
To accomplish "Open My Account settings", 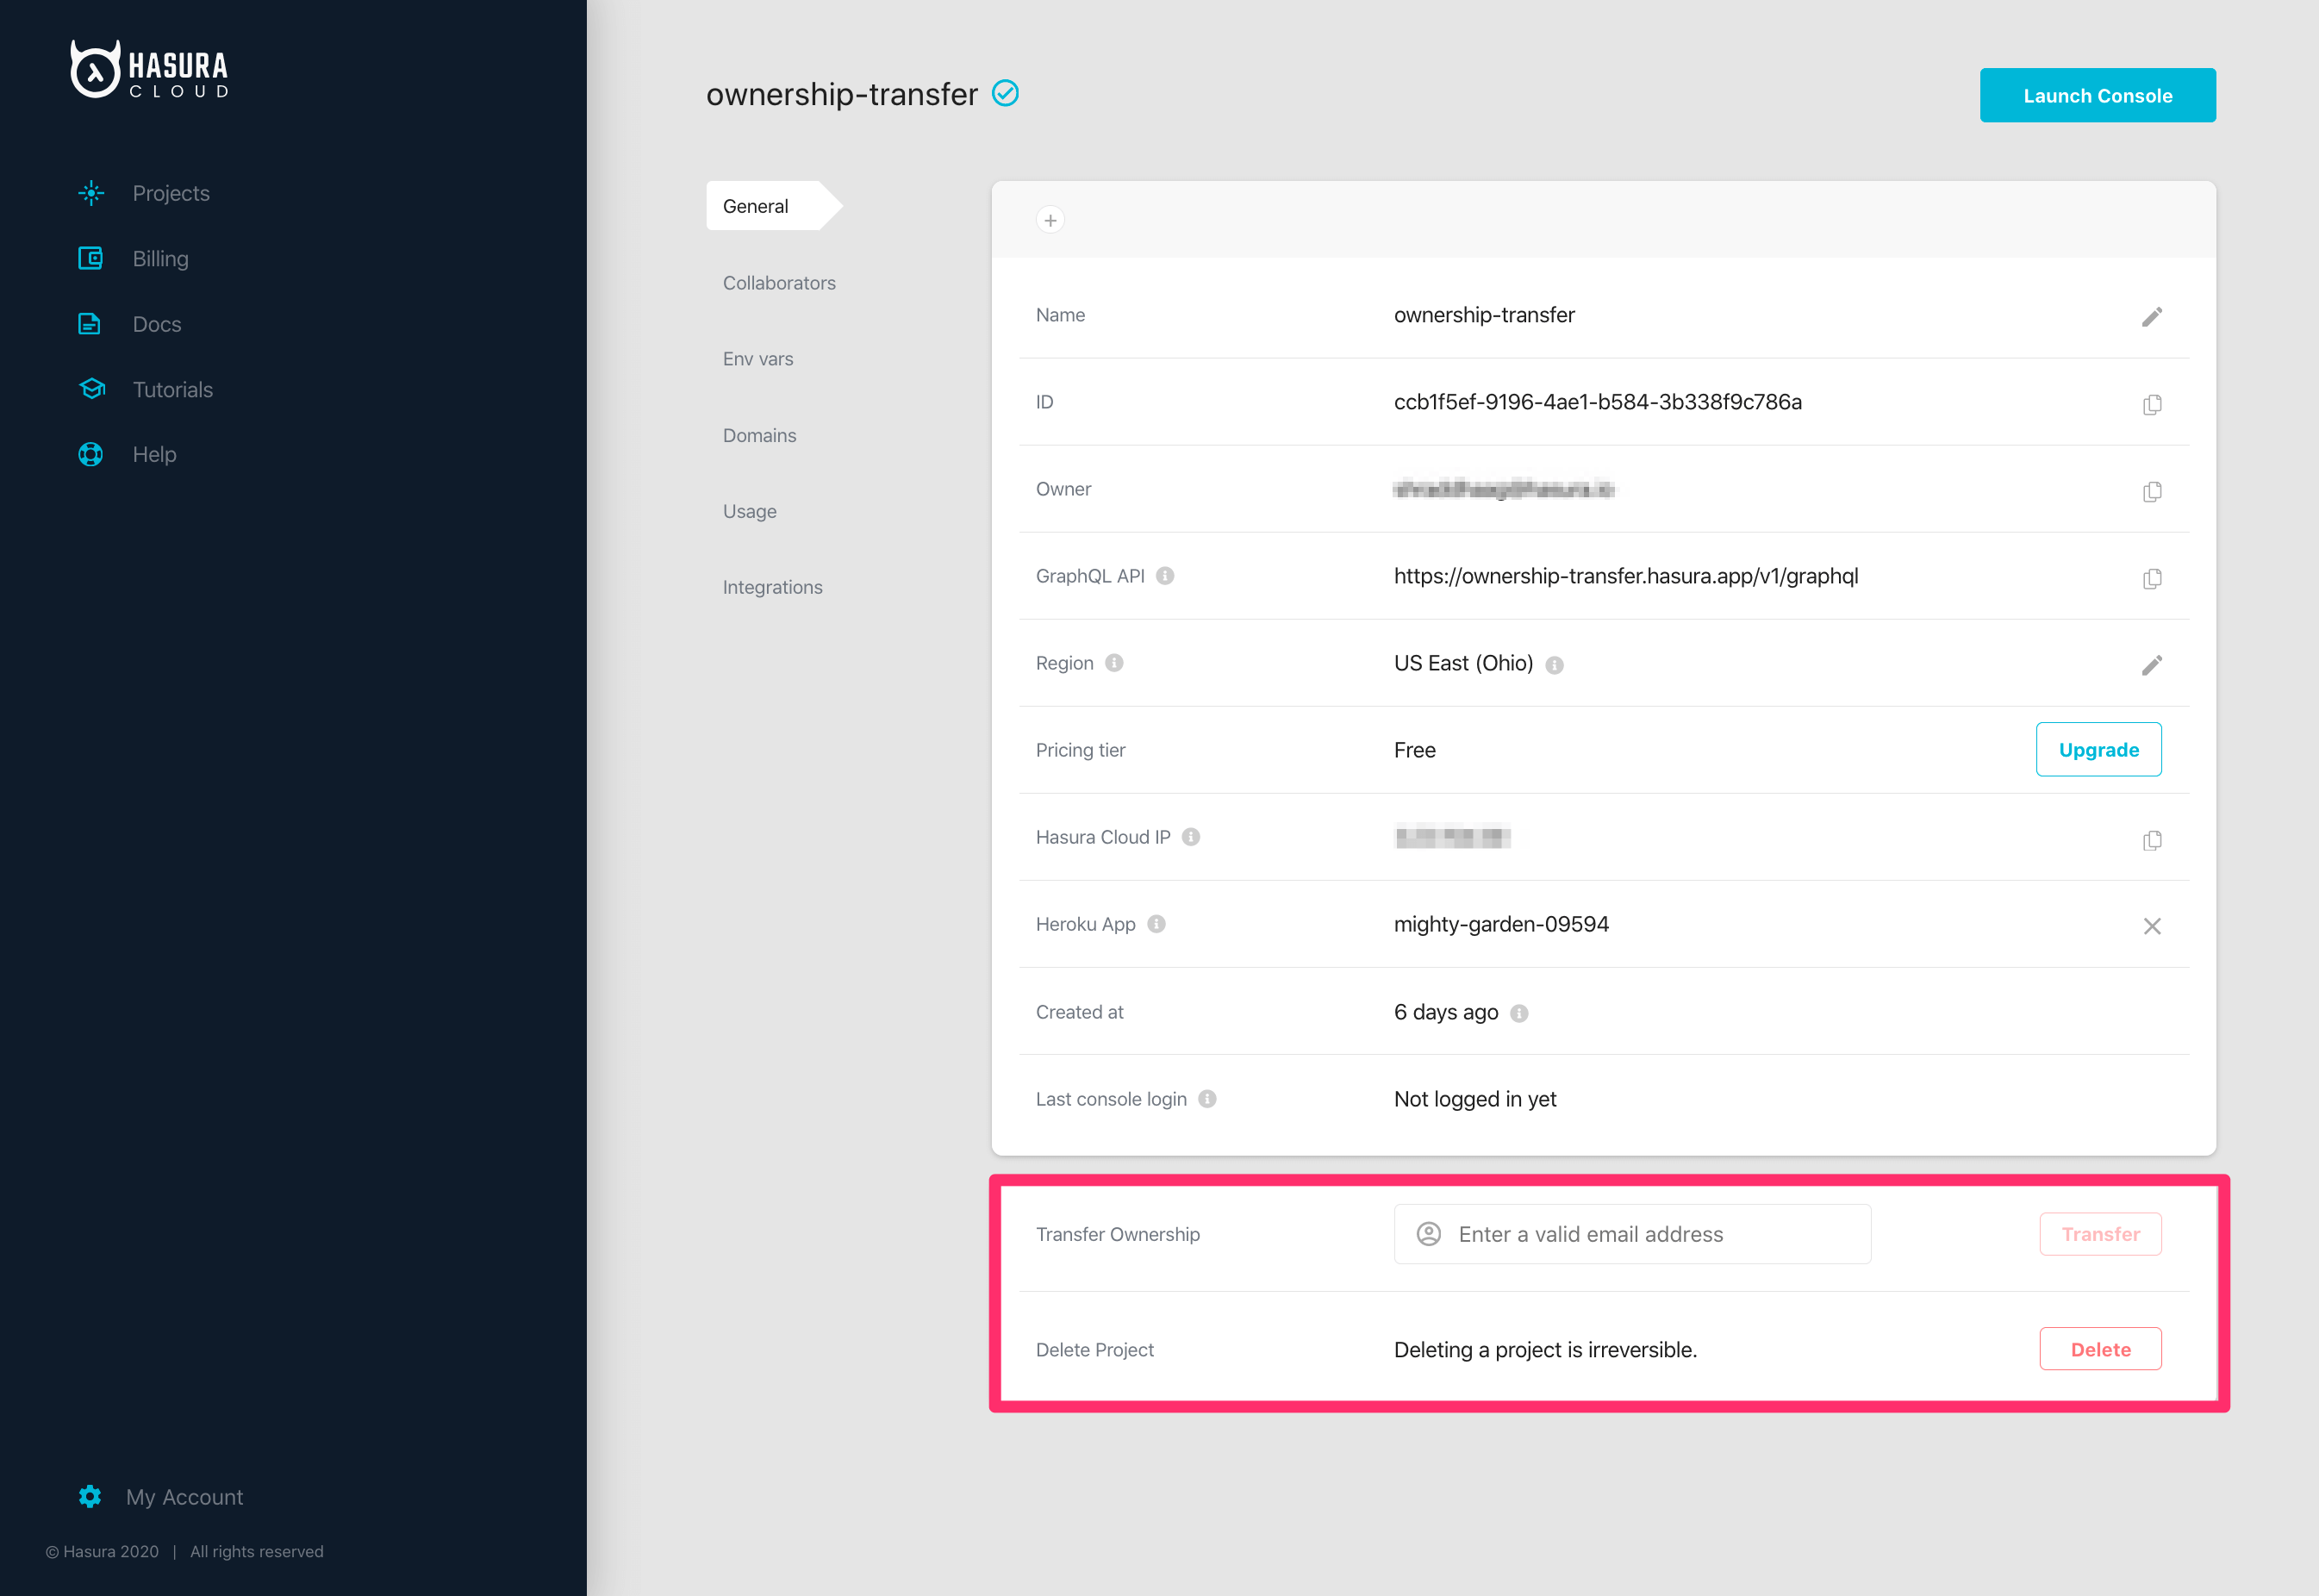I will 184,1497.
